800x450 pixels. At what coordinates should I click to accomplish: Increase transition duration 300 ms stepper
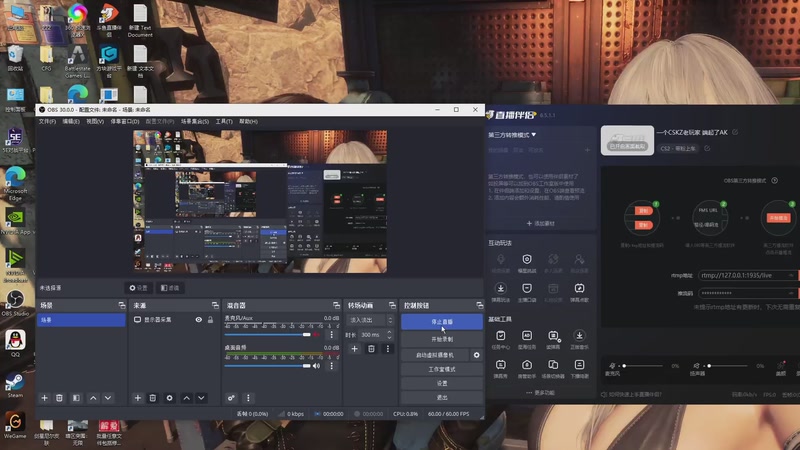pyautogui.click(x=389, y=332)
